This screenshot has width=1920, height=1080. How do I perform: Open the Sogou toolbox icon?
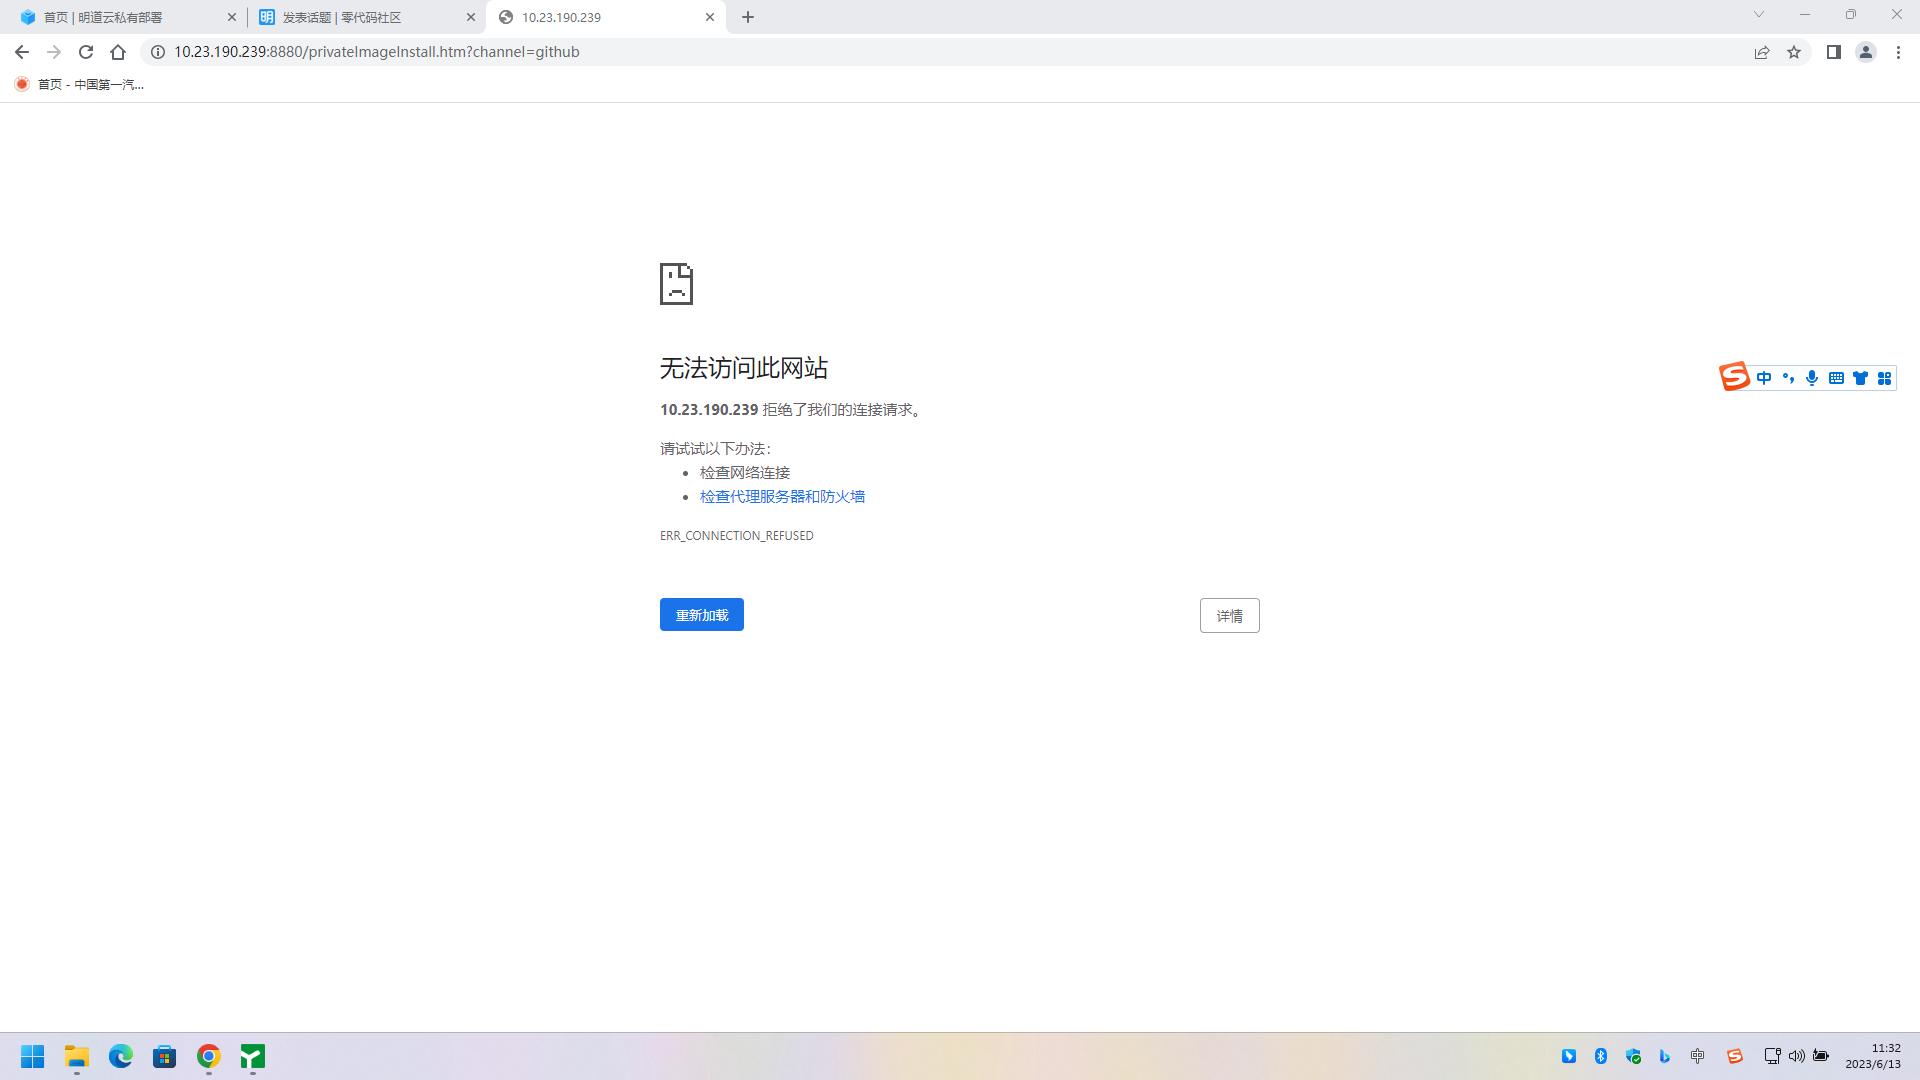pyautogui.click(x=1886, y=378)
